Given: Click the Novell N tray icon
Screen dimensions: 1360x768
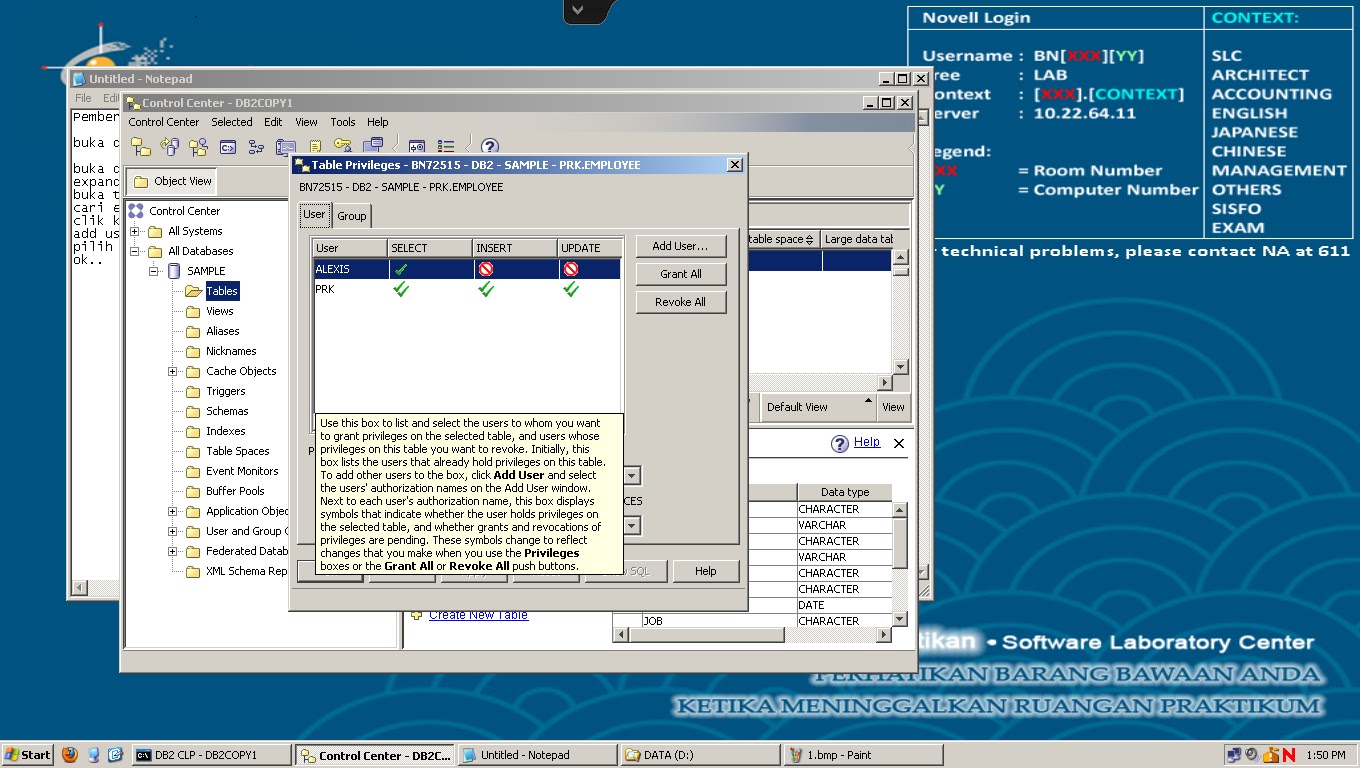Looking at the screenshot, I should (1289, 755).
